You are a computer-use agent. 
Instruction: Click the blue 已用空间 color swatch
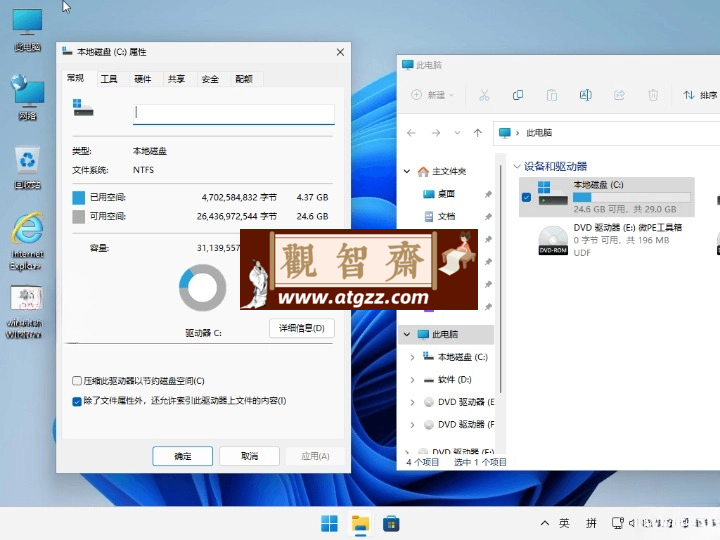coord(79,197)
